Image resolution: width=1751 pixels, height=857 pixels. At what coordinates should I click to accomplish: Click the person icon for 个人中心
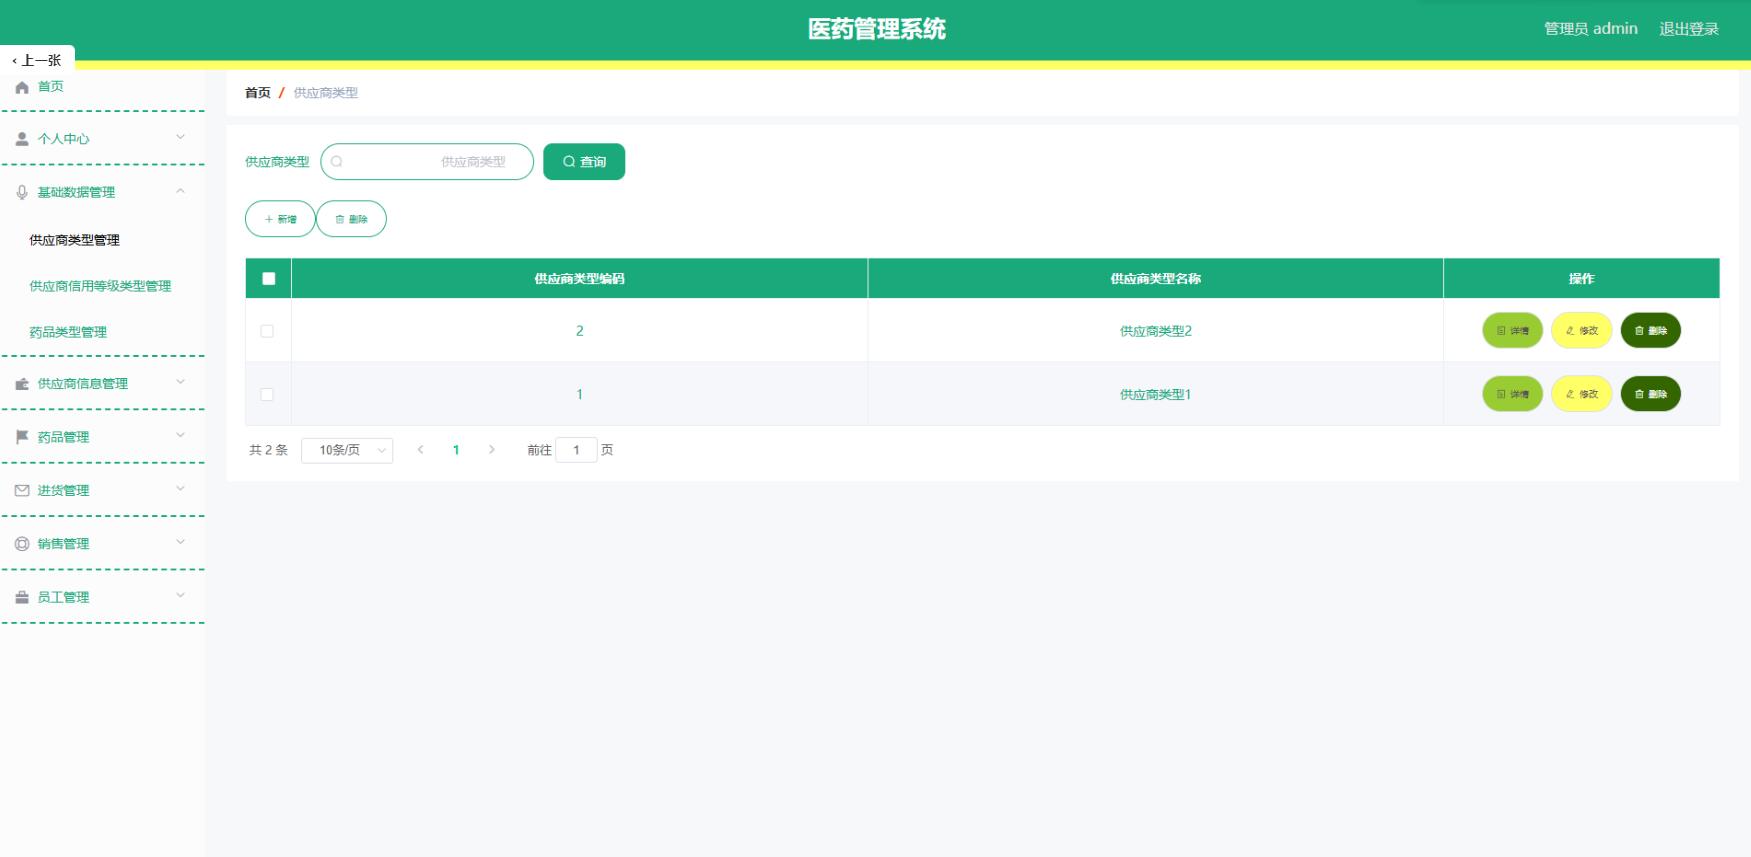tap(22, 139)
